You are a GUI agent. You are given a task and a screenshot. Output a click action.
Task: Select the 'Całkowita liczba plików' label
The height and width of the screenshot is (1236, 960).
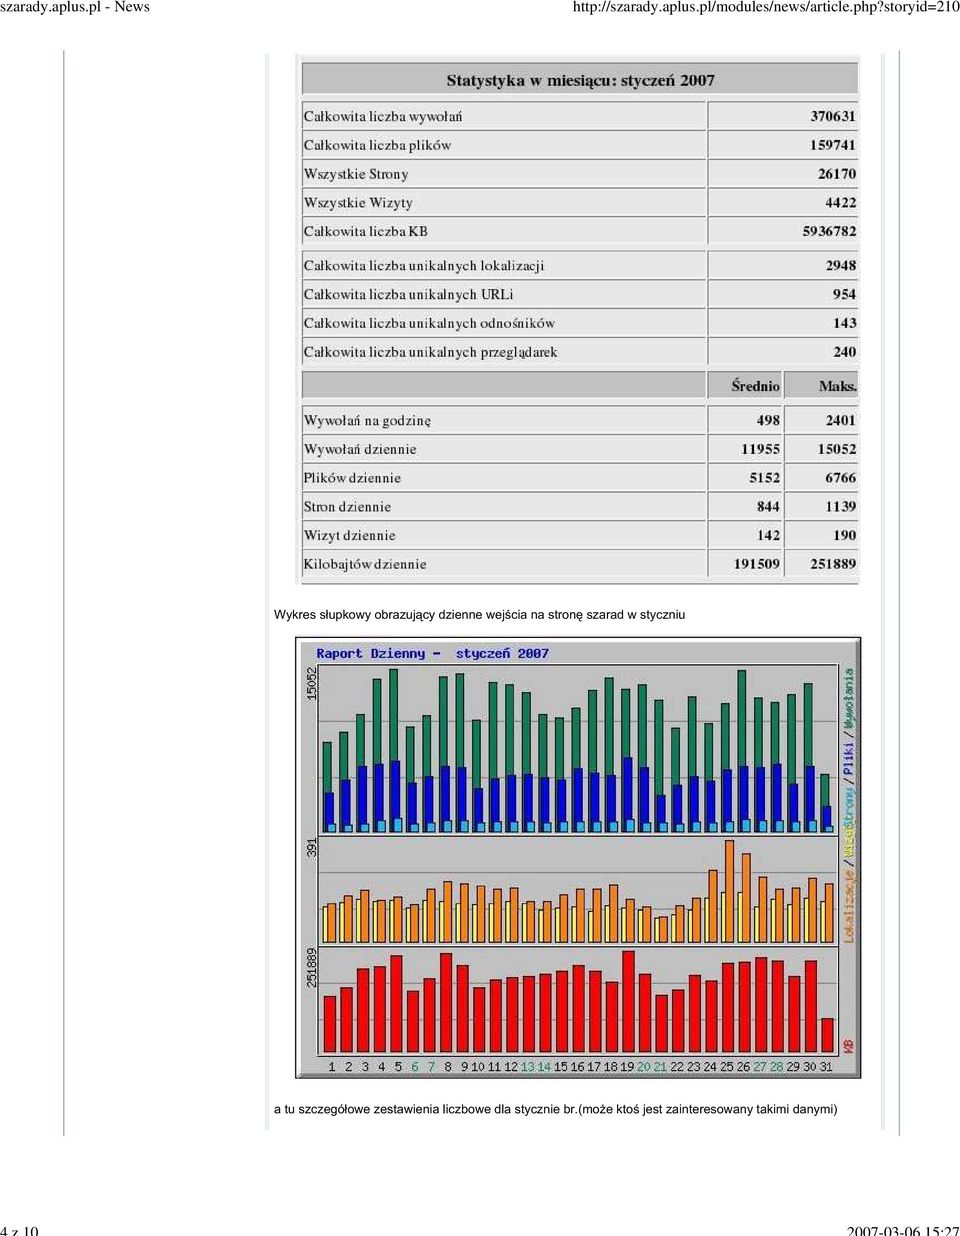377,145
